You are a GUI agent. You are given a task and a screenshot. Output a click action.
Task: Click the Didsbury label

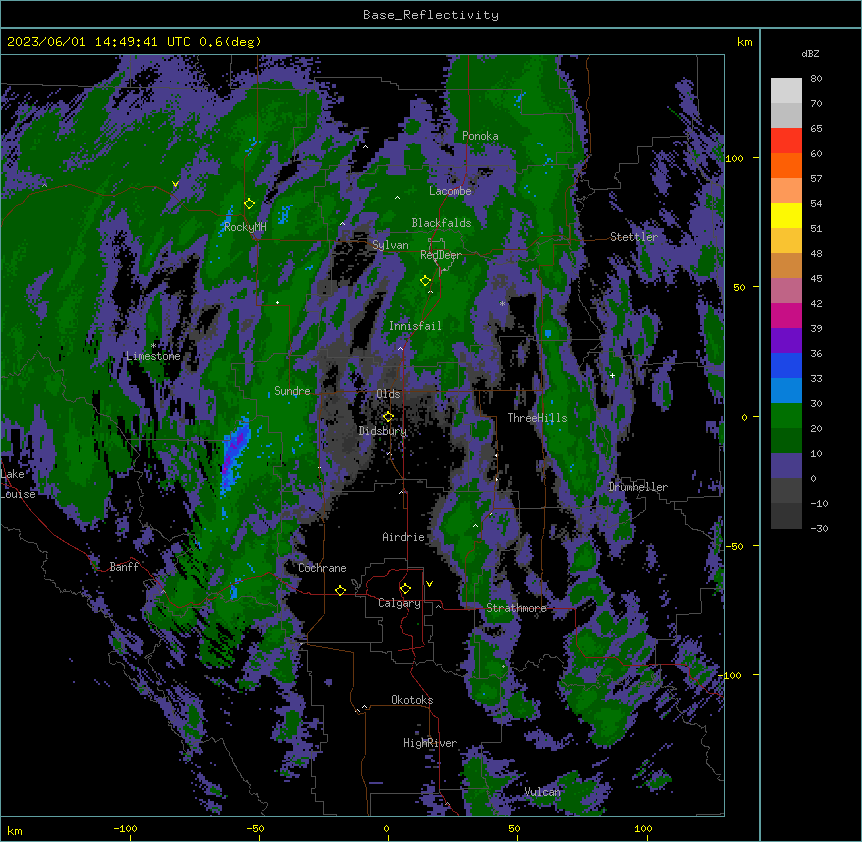pyautogui.click(x=383, y=431)
